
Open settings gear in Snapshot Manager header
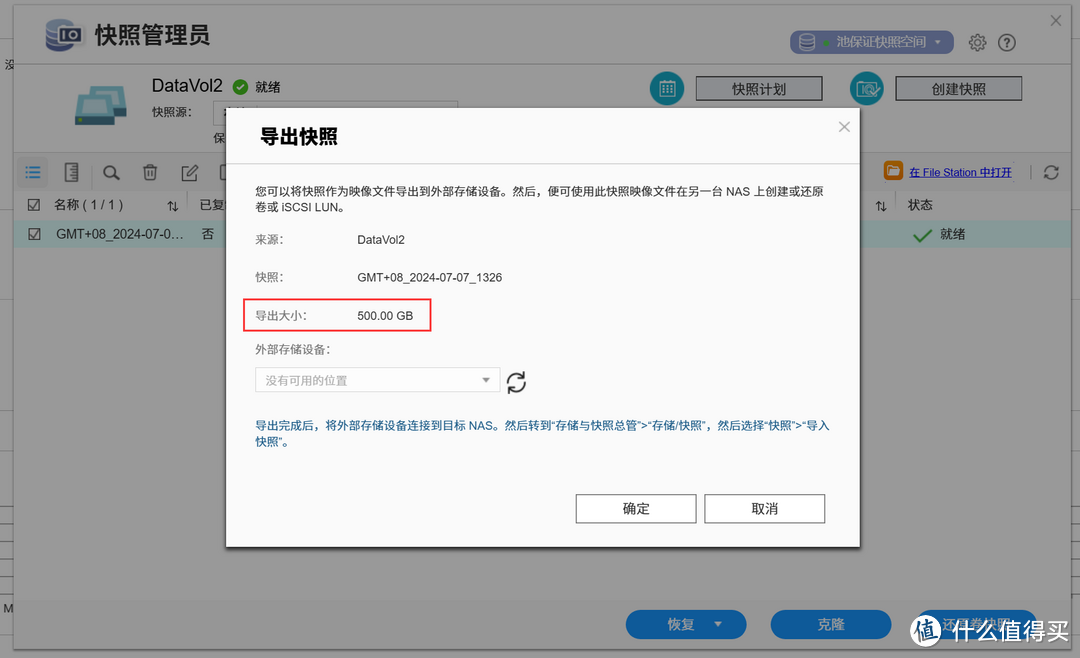(977, 43)
